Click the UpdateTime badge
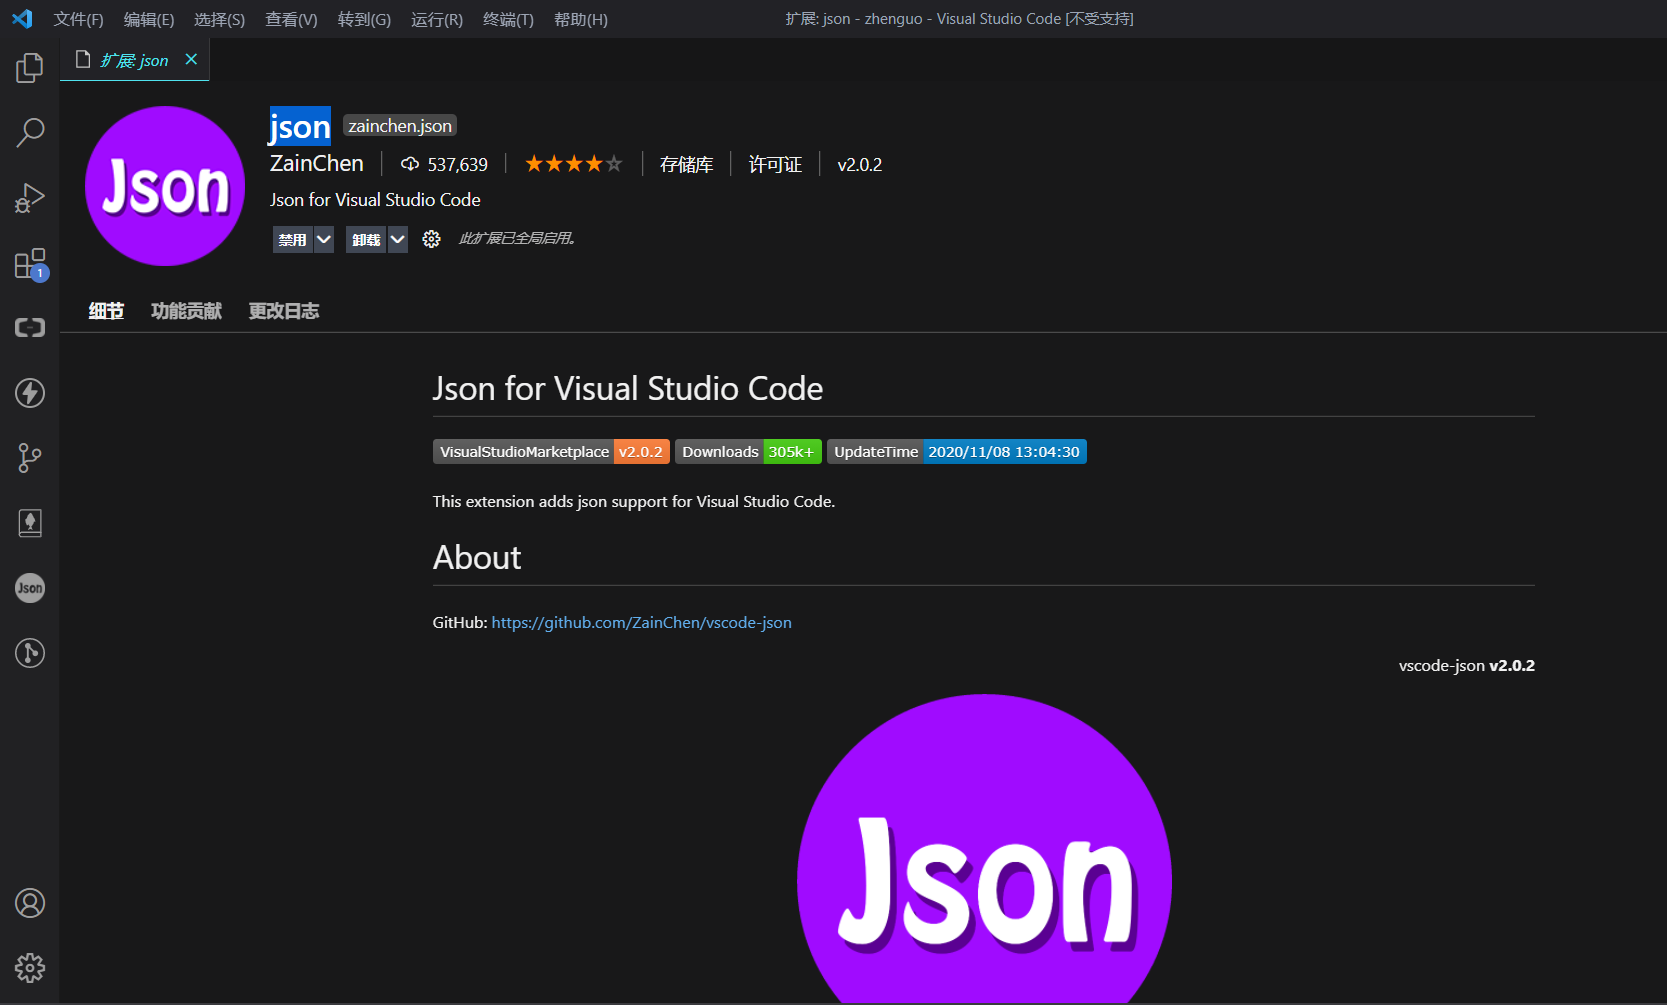Viewport: 1667px width, 1005px height. tap(957, 452)
